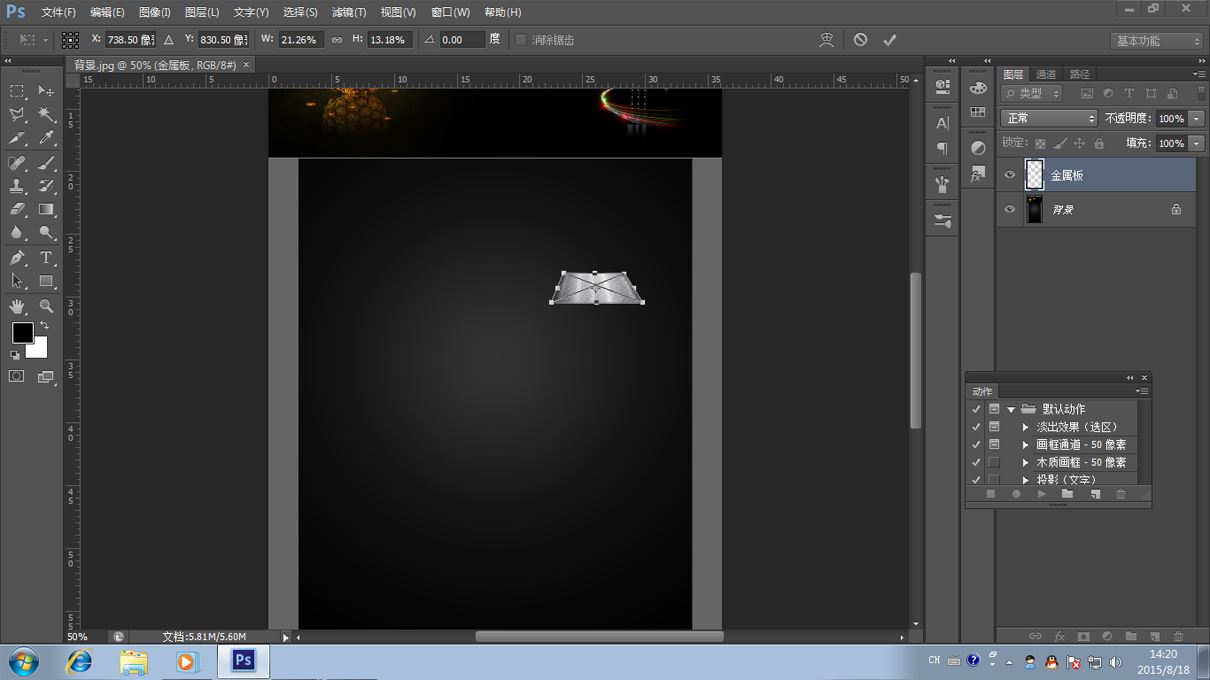1210x680 pixels.
Task: Toggle the lock transparent pixels icon
Action: click(1040, 144)
